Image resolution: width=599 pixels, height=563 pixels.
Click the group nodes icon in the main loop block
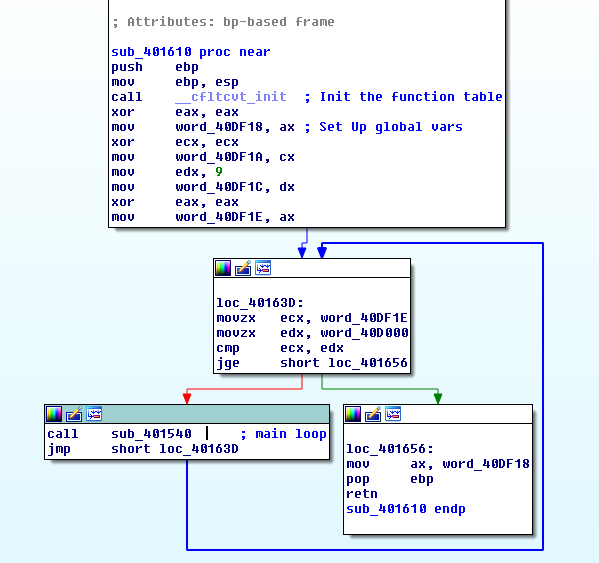(94, 414)
